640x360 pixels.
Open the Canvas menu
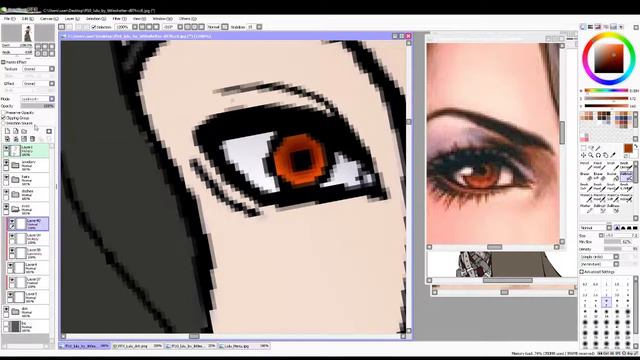[49, 19]
